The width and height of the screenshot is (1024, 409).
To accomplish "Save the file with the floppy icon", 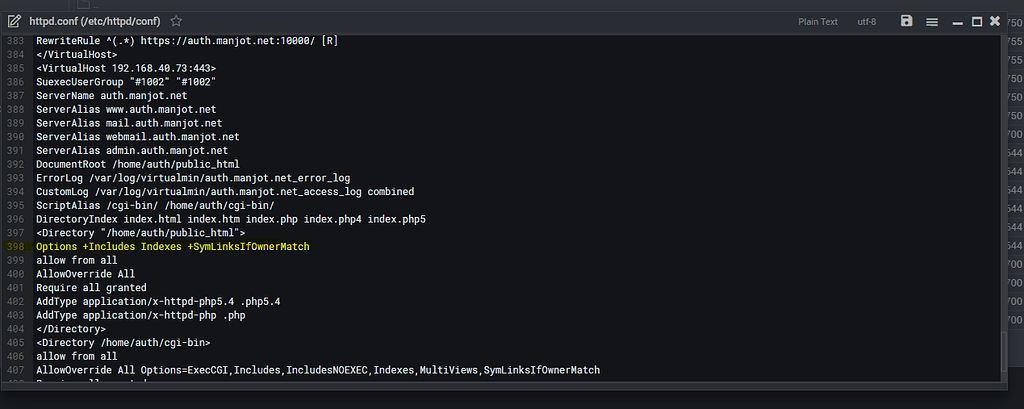I will pos(906,21).
